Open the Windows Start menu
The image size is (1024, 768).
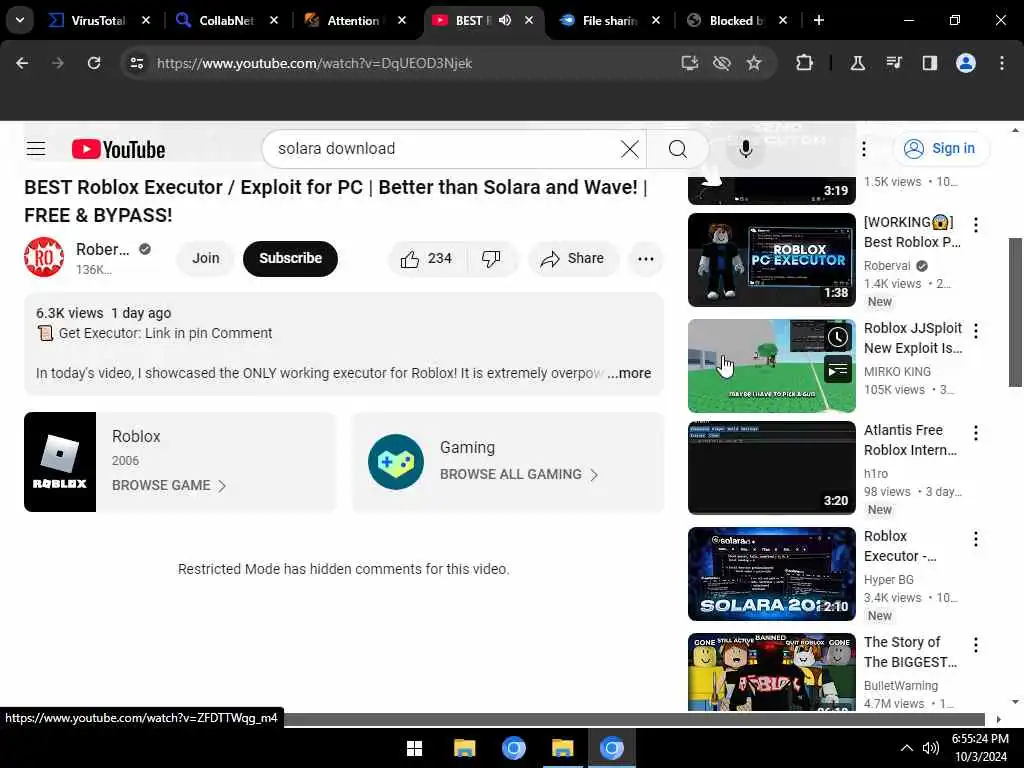coord(415,748)
